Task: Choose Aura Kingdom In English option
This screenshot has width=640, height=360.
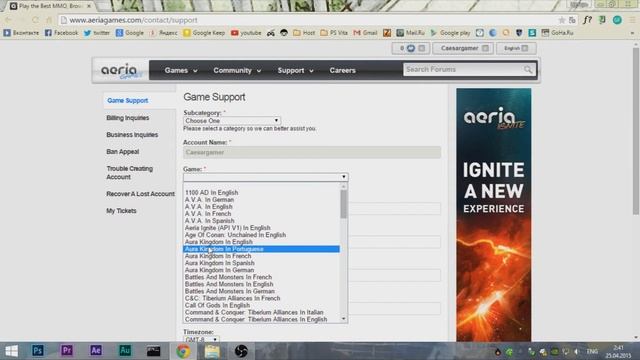Action: tap(261, 242)
